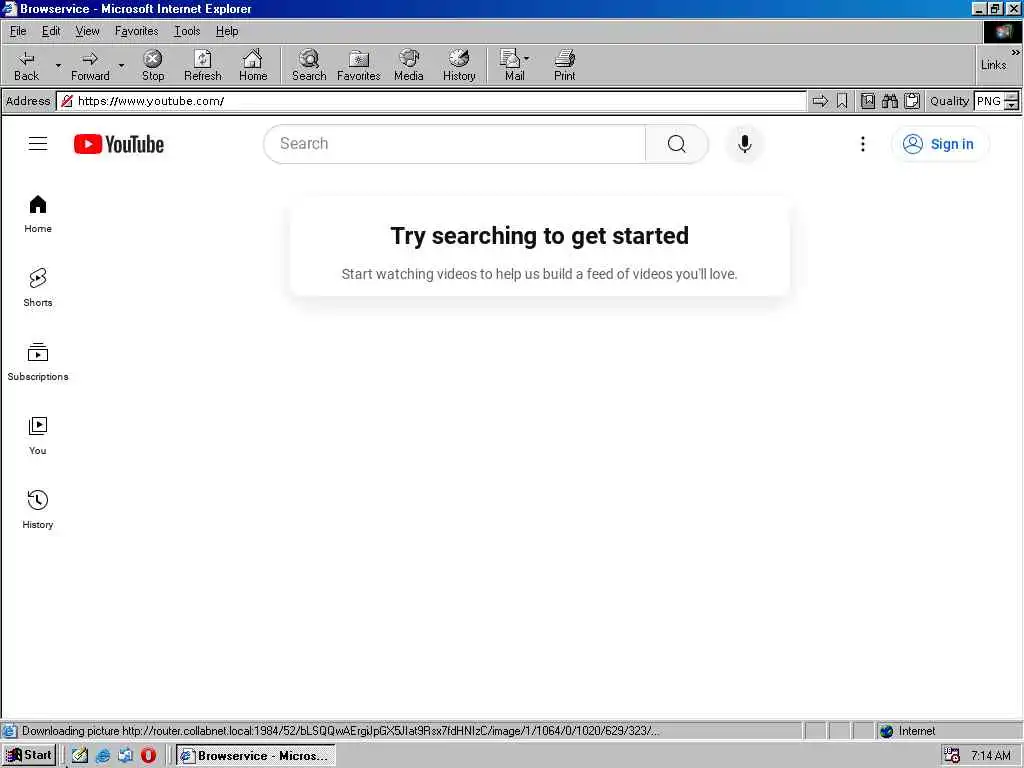This screenshot has width=1024, height=768.
Task: Click the Try searching to get started heading
Action: tap(539, 236)
